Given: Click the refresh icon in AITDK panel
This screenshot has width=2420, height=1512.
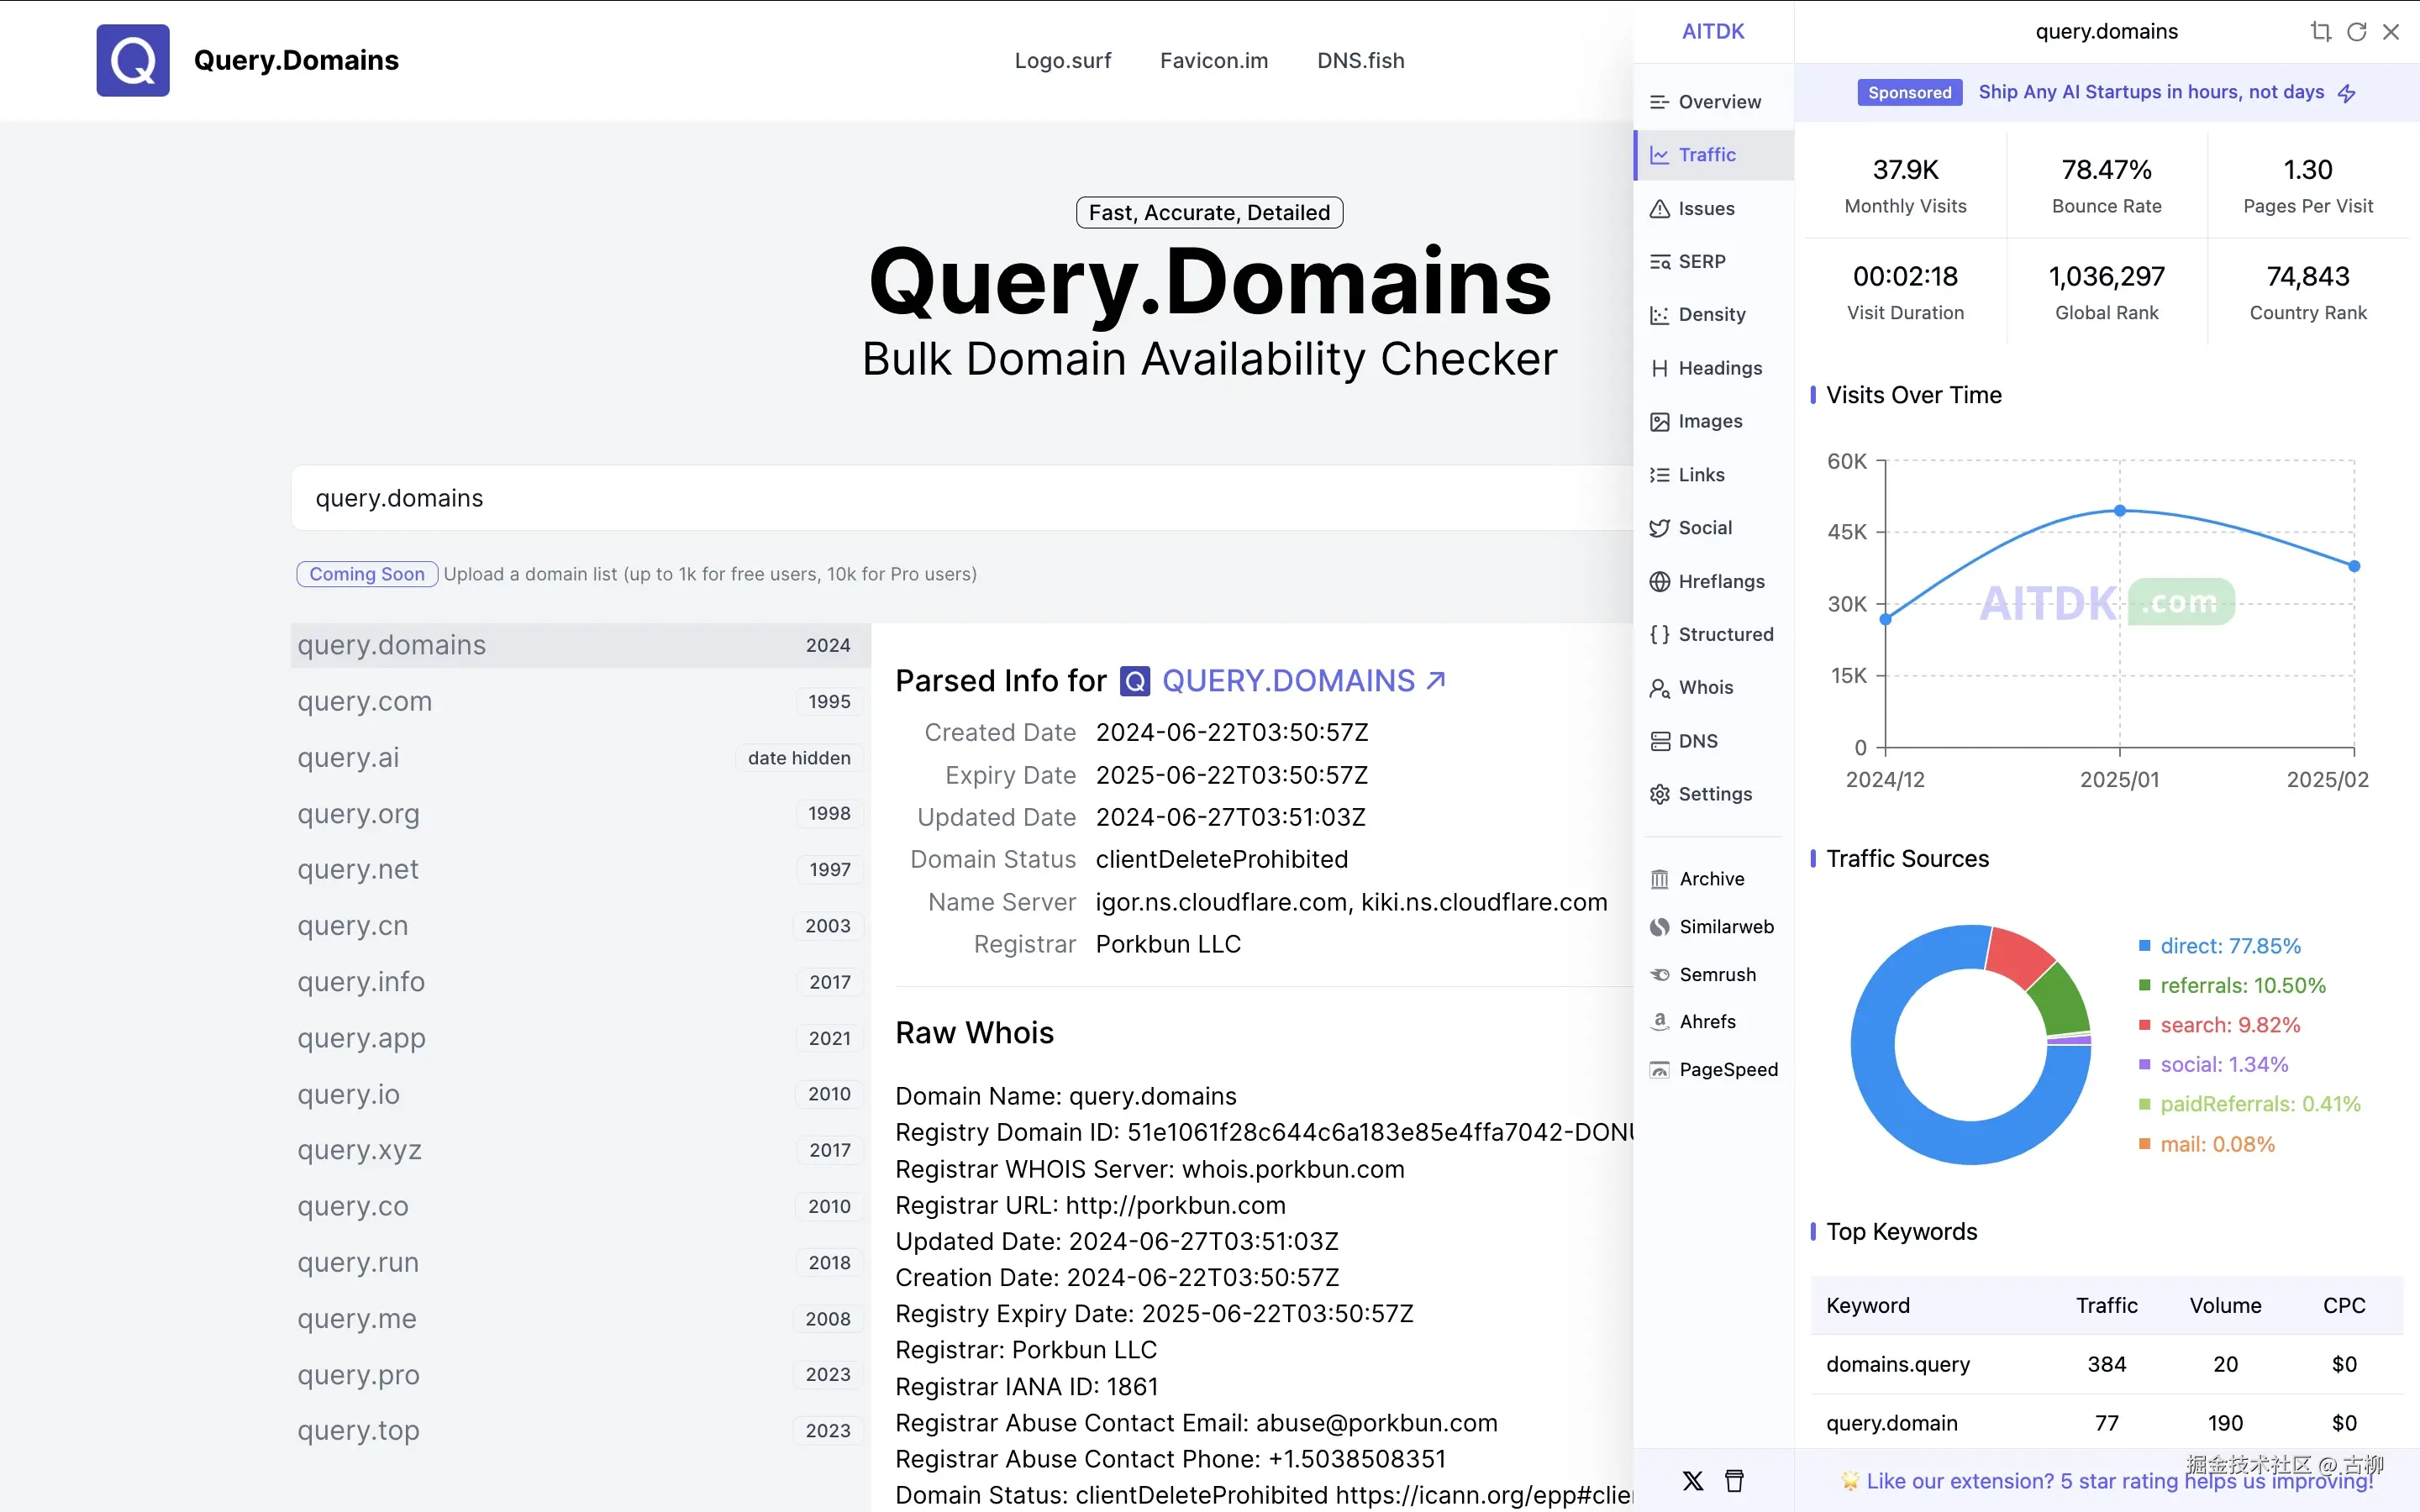Looking at the screenshot, I should tap(2356, 32).
